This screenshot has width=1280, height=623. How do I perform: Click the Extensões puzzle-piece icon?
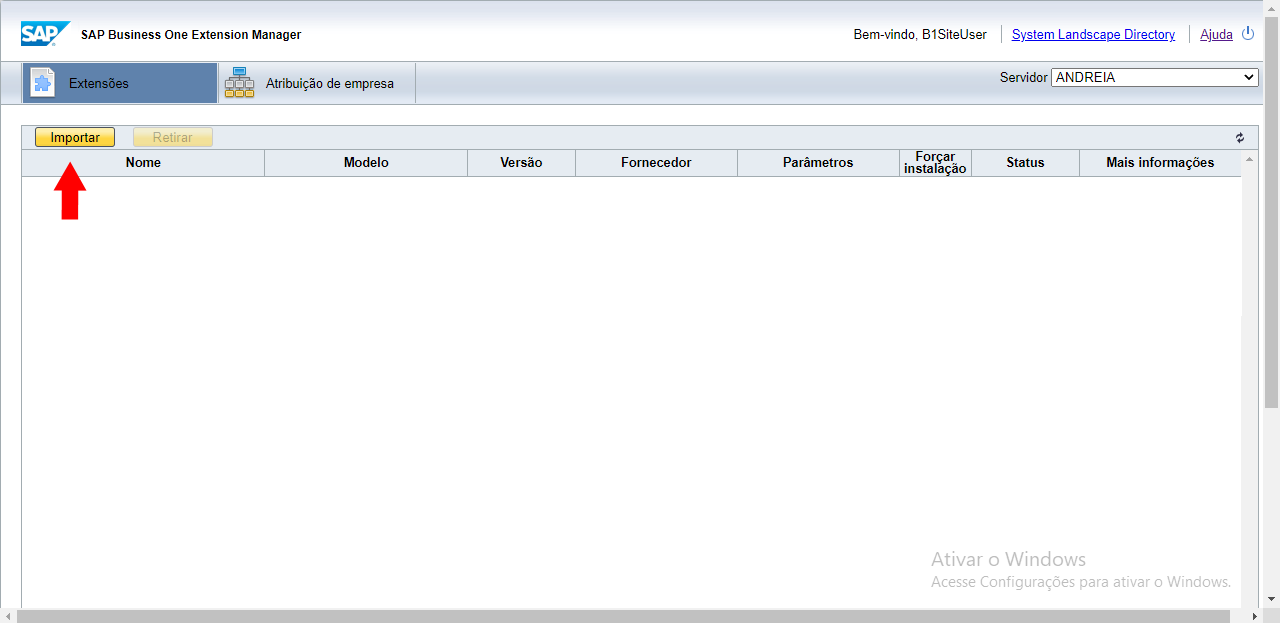point(42,83)
